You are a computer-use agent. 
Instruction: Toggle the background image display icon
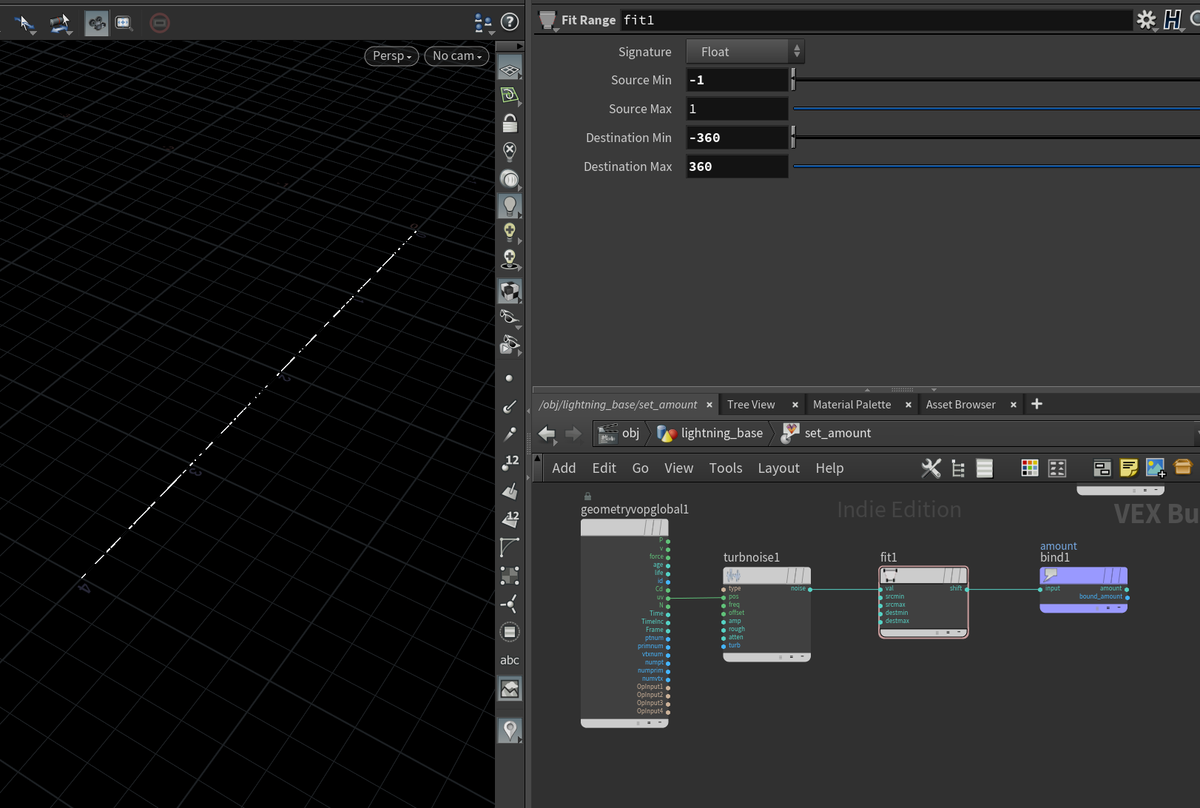click(510, 689)
